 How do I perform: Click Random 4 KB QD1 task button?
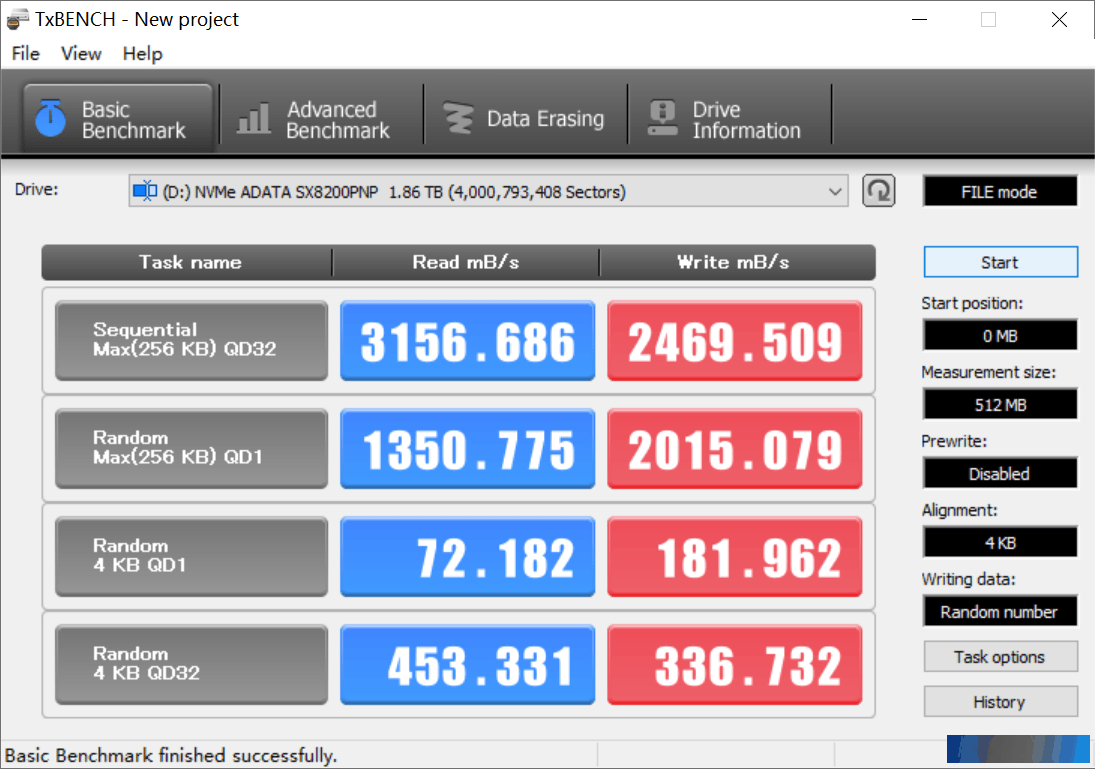[191, 557]
